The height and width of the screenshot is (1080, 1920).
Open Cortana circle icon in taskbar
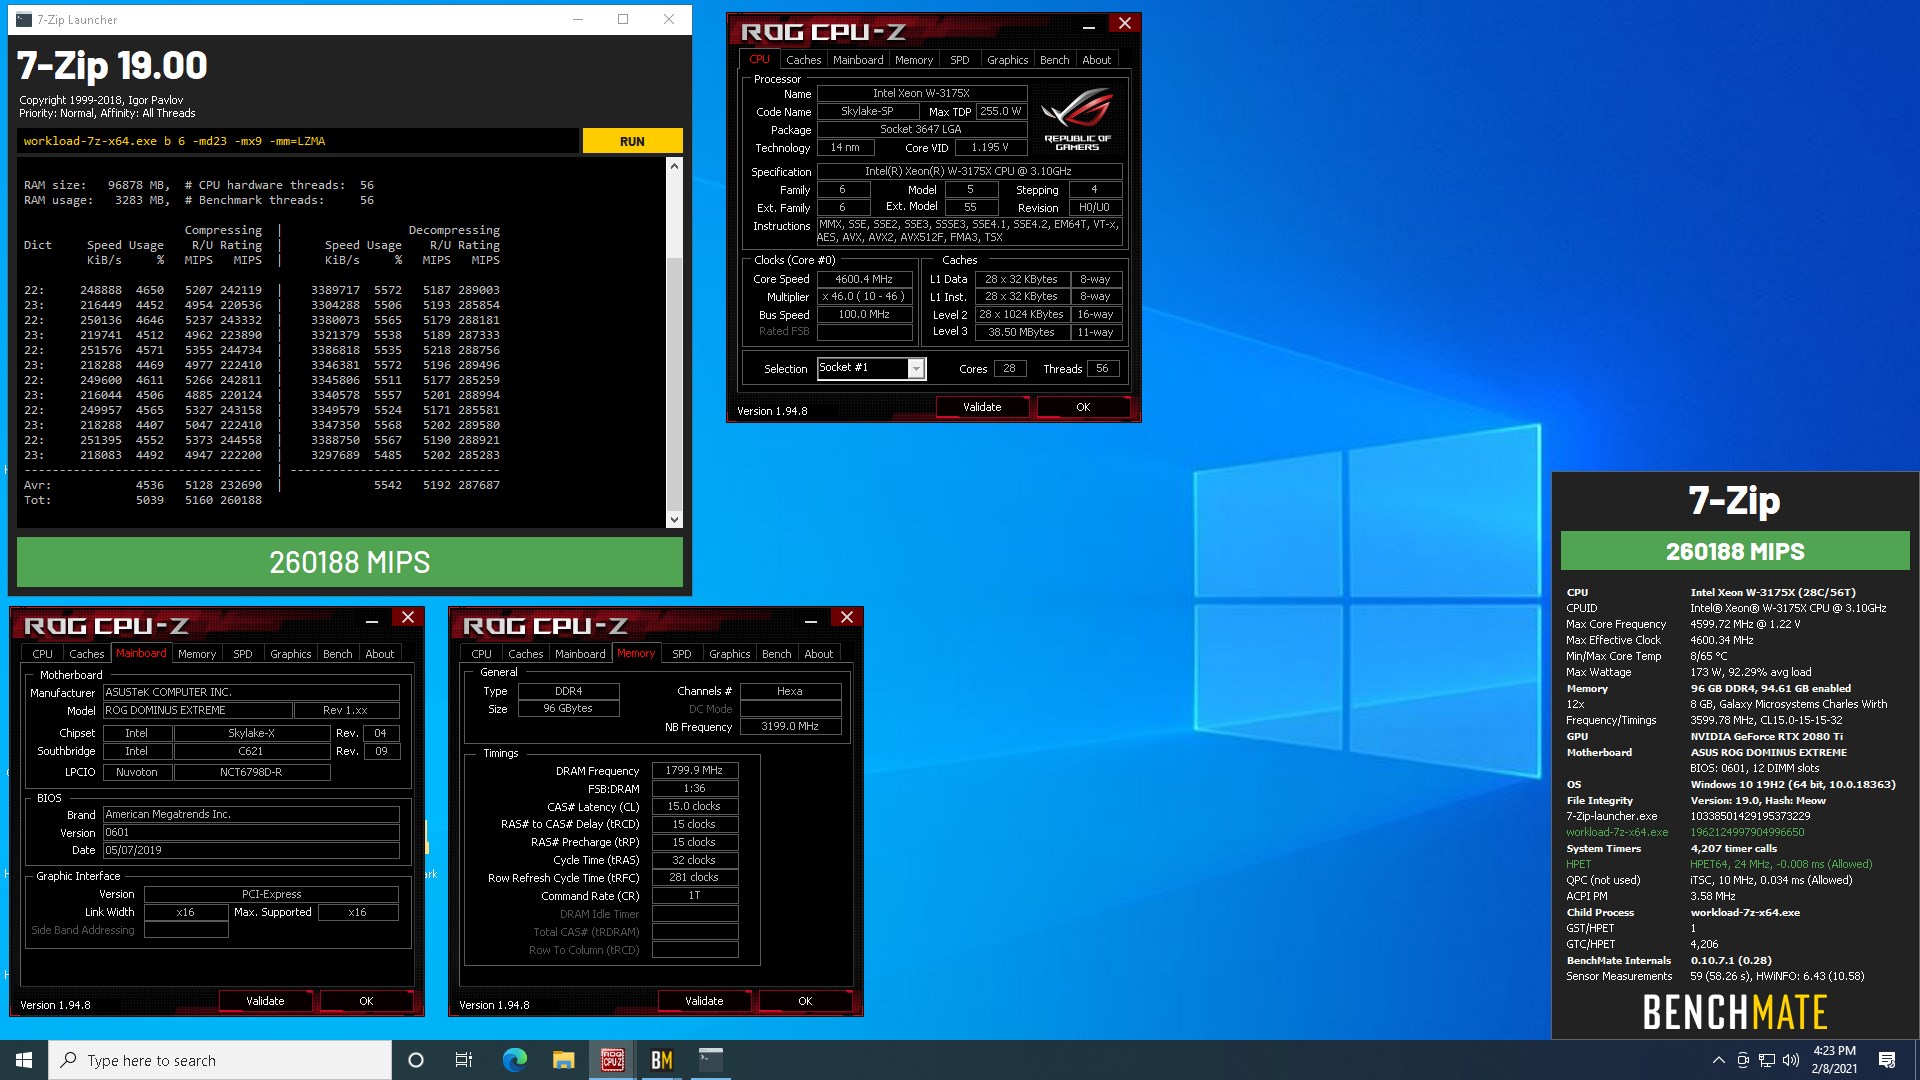point(416,1060)
